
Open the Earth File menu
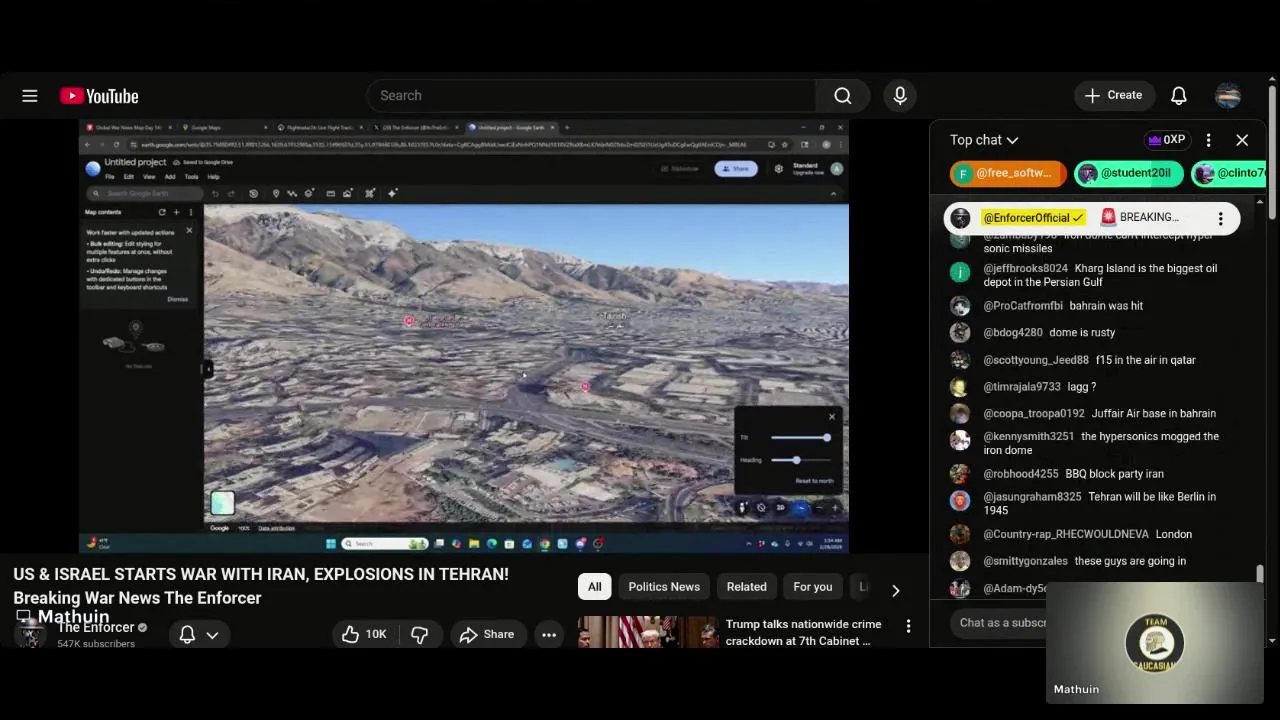click(x=109, y=177)
